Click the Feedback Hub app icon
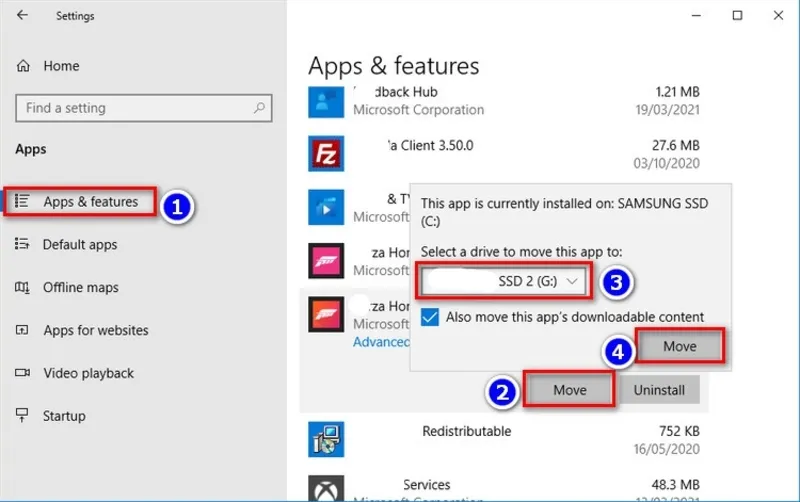800x502 pixels. click(x=327, y=101)
